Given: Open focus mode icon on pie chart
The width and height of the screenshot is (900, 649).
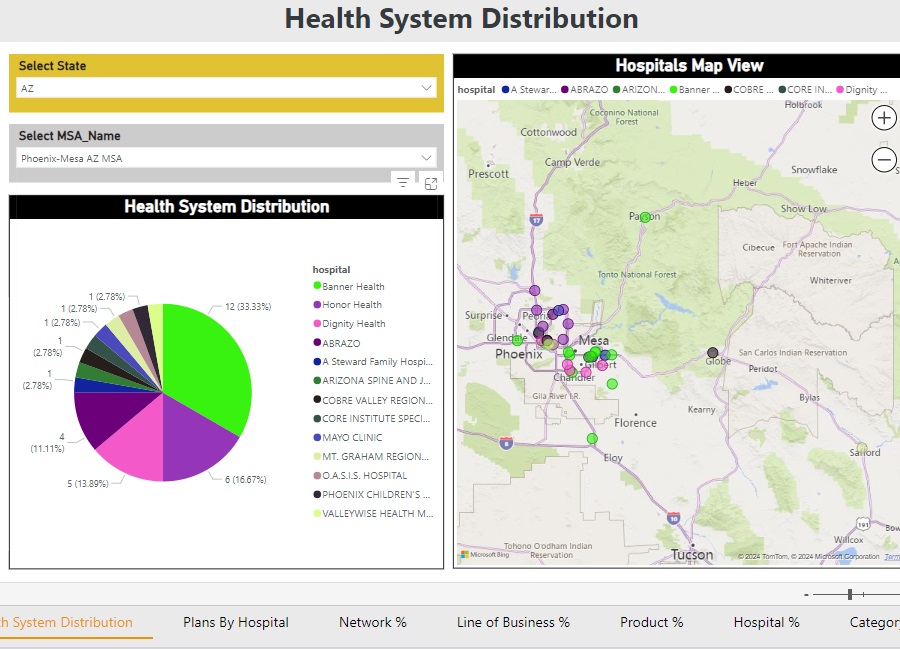Looking at the screenshot, I should point(431,184).
